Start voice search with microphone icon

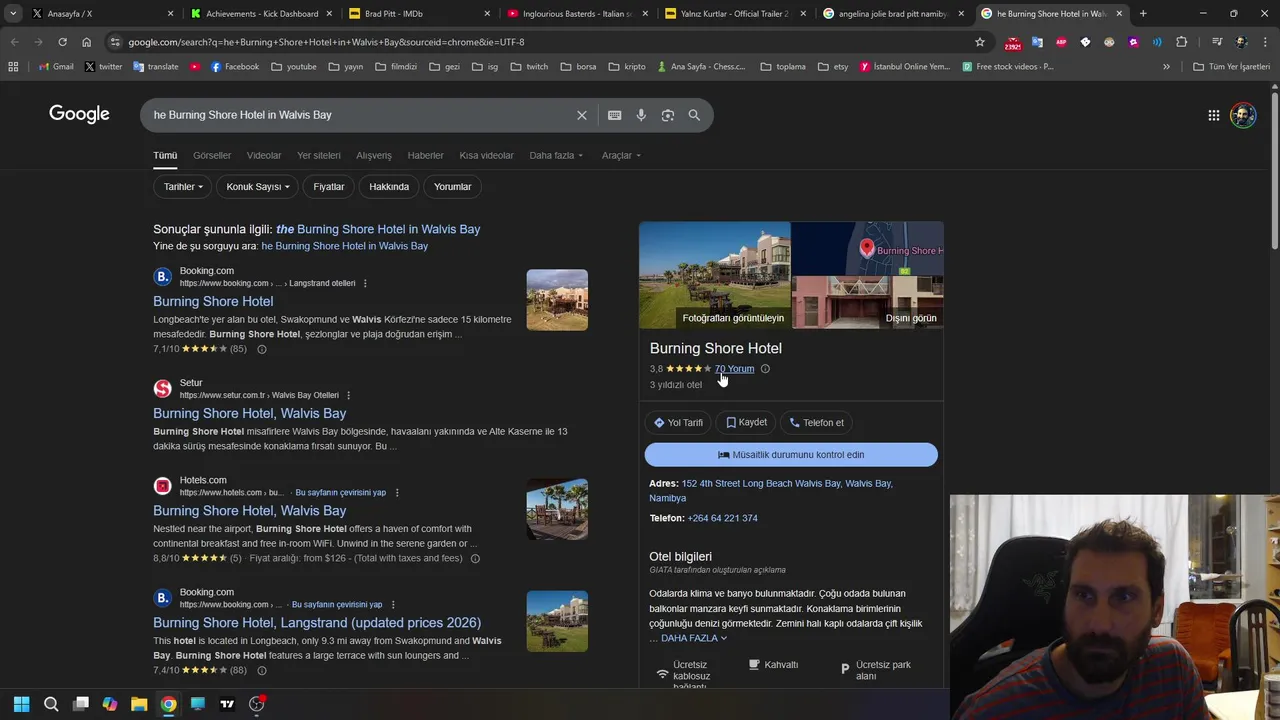click(641, 115)
